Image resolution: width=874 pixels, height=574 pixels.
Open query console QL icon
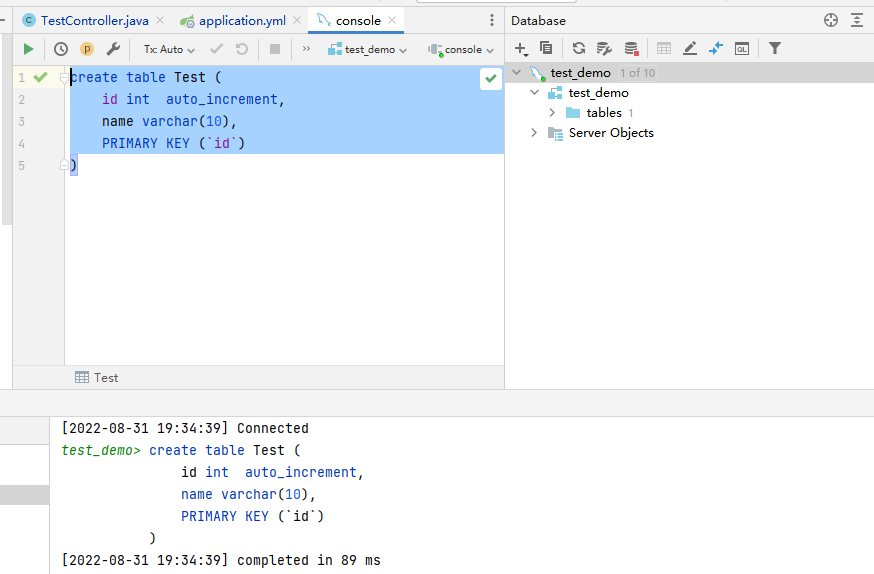[742, 48]
